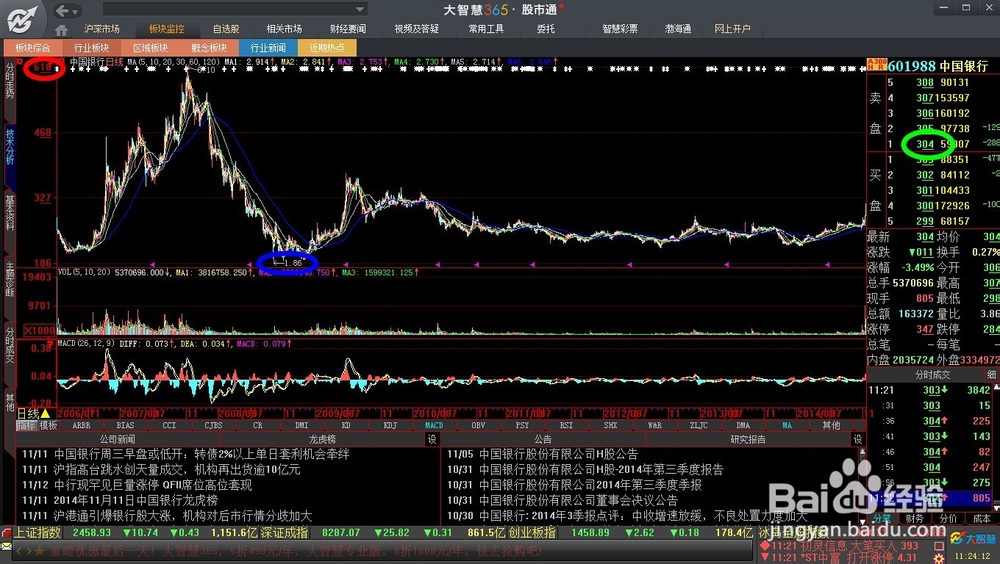This screenshot has width=1000, height=564.
Task: Click the settings gear icon in bottom-right corner
Action: click(939, 559)
